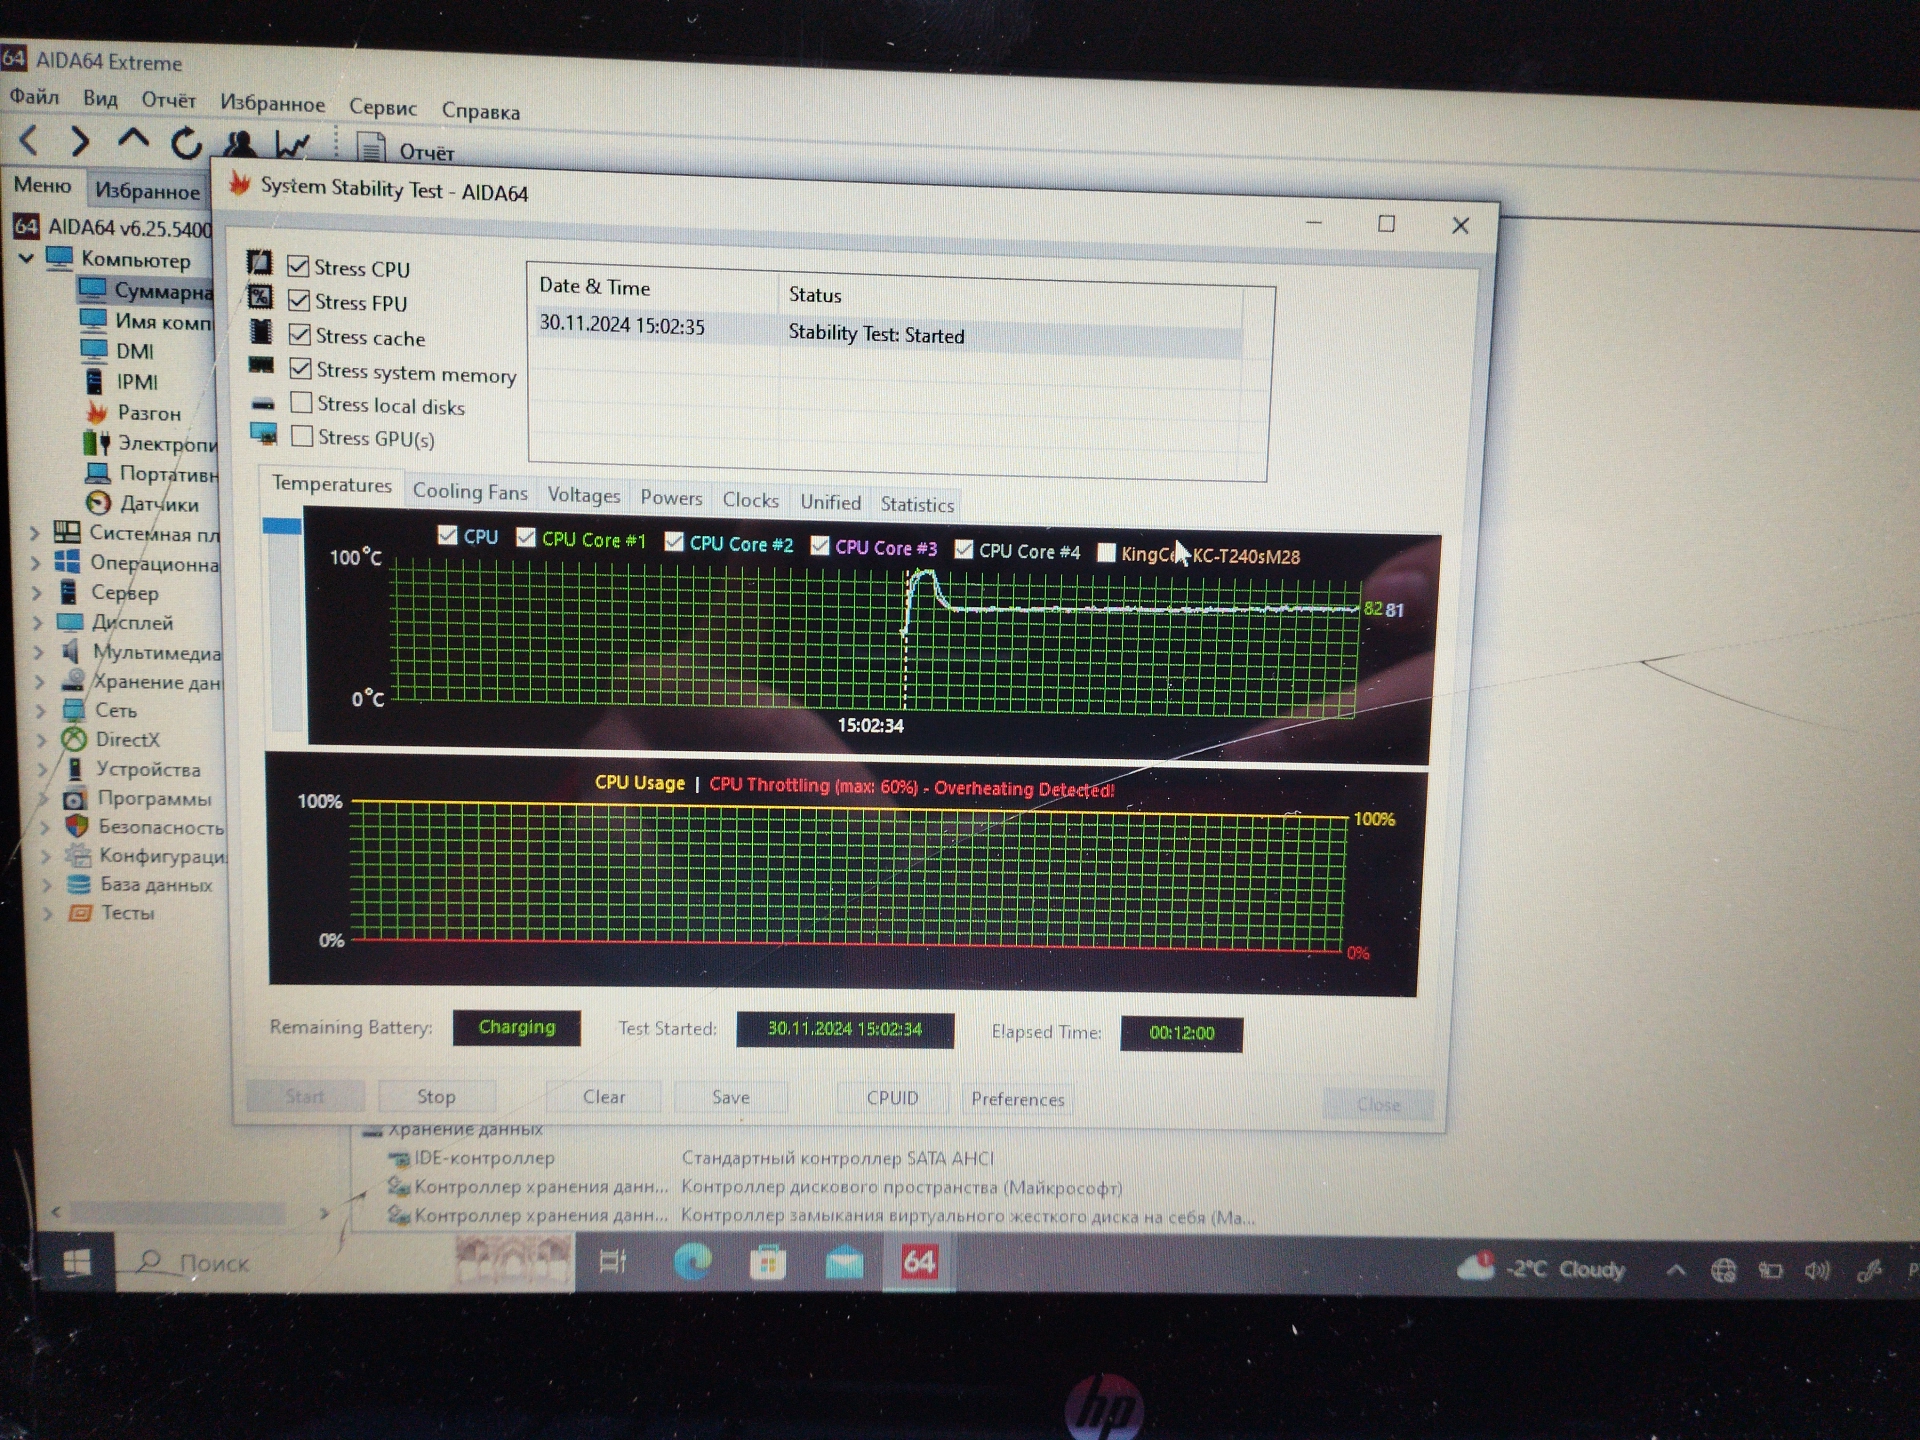This screenshot has height=1440, width=1920.
Task: Click the blue graph selector swatch beside temperatures
Action: point(282,526)
